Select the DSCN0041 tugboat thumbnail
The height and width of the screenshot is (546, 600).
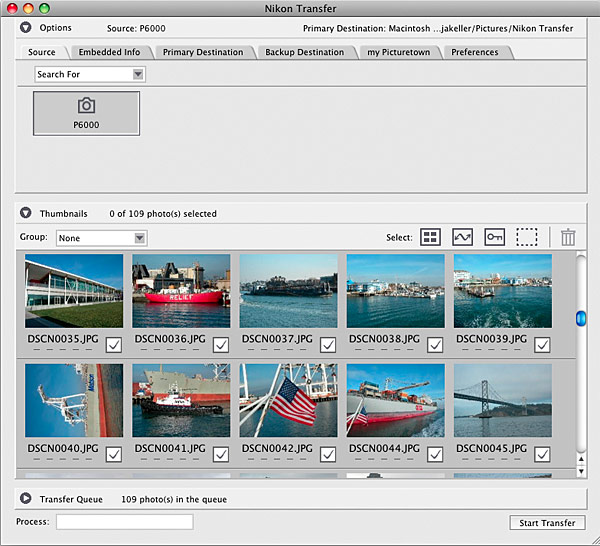click(x=181, y=400)
